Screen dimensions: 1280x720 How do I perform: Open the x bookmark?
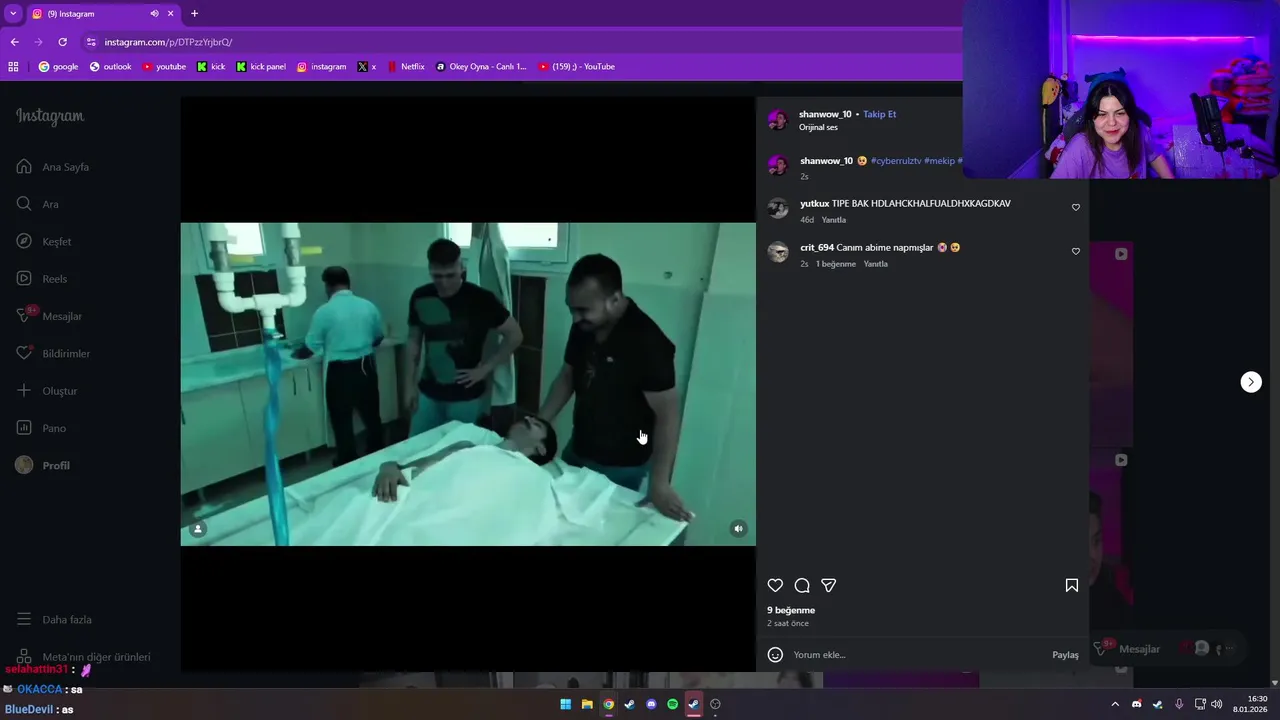367,67
